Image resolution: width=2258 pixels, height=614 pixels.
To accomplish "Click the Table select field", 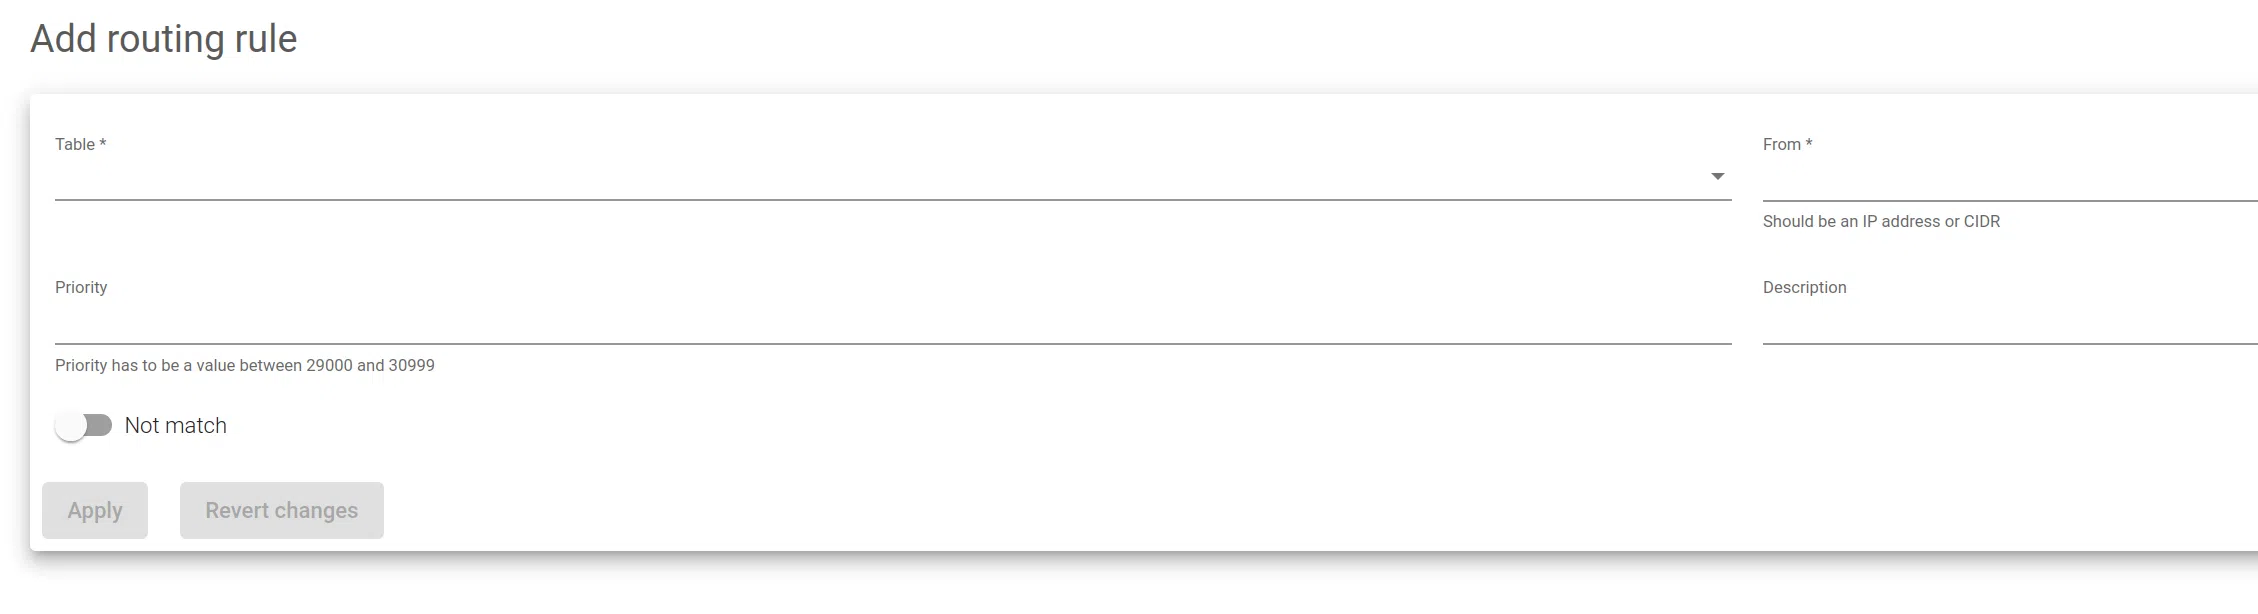I will click(x=880, y=178).
